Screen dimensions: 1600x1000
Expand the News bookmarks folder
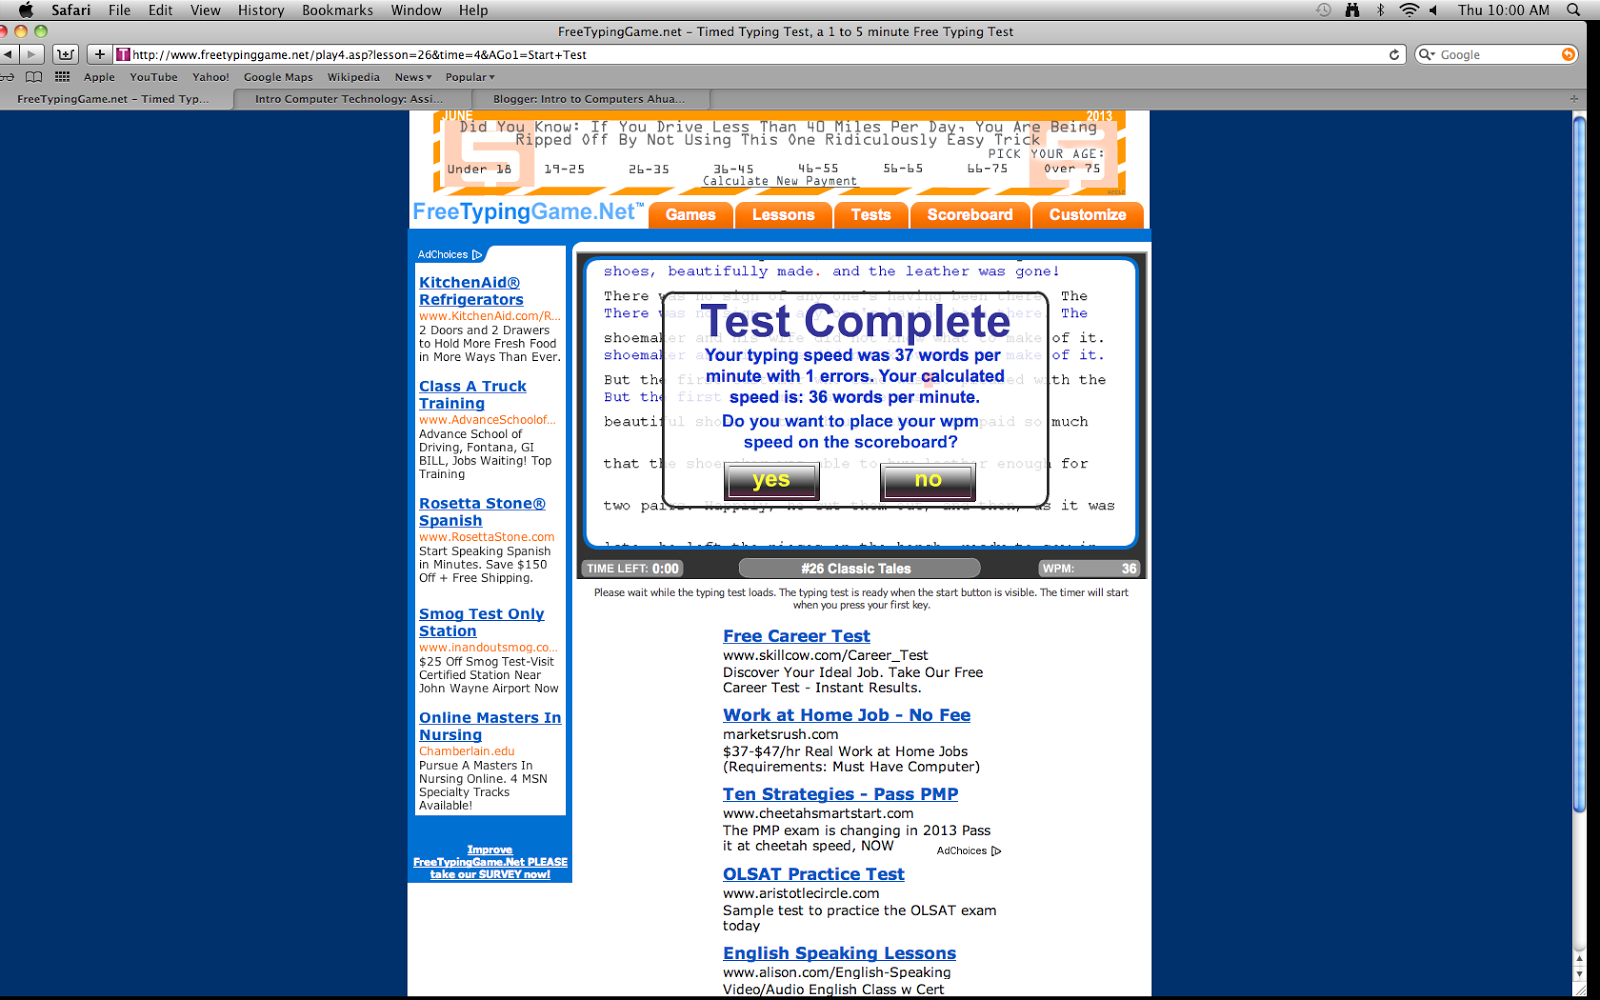[x=413, y=77]
